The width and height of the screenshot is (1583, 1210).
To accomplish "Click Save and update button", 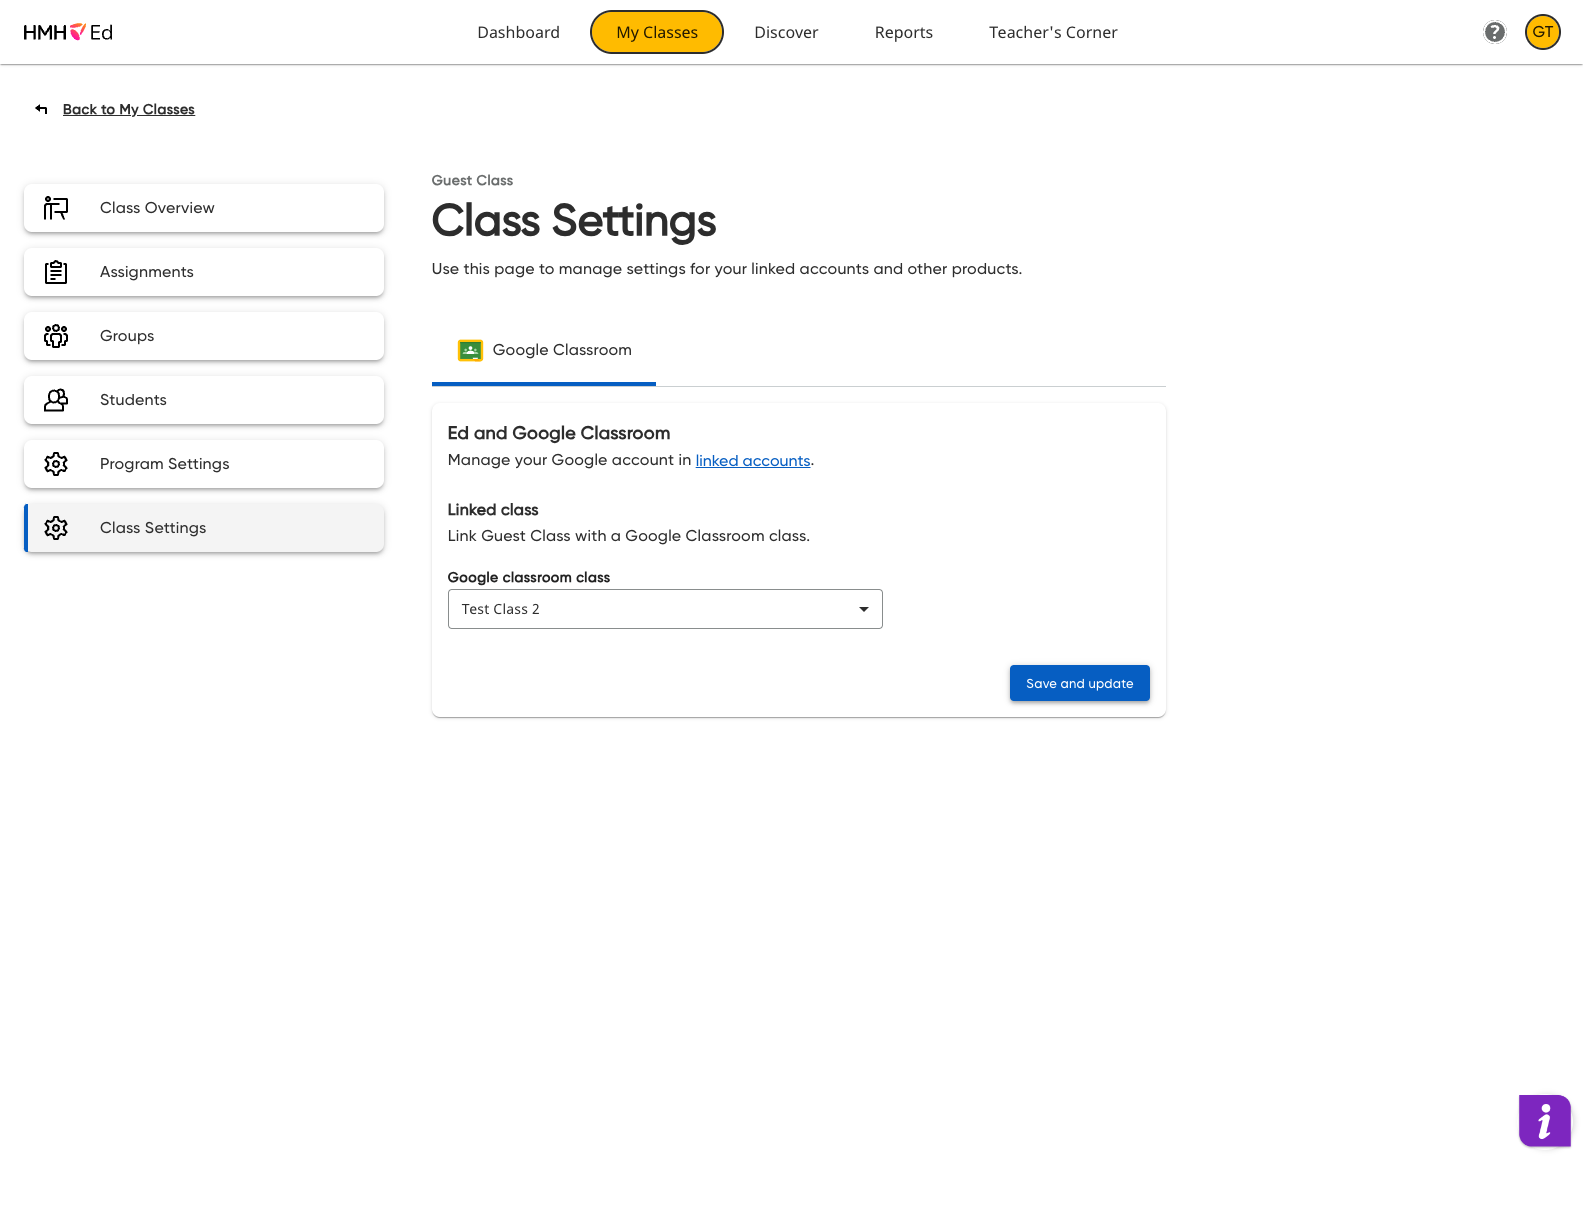I will 1080,683.
